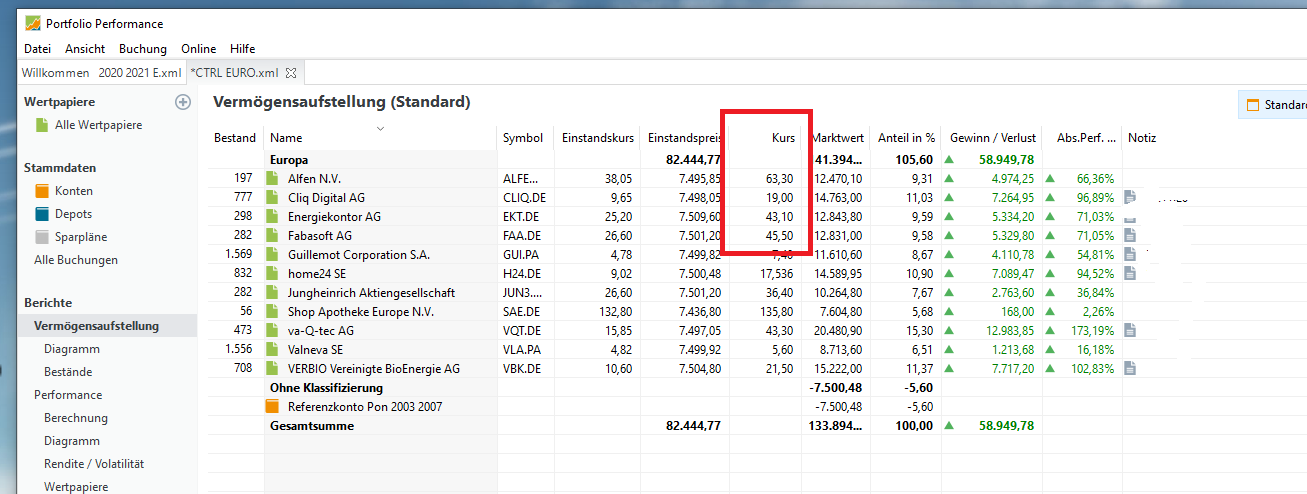
Task: Open Sparpläne in the sidebar
Action: coord(81,237)
